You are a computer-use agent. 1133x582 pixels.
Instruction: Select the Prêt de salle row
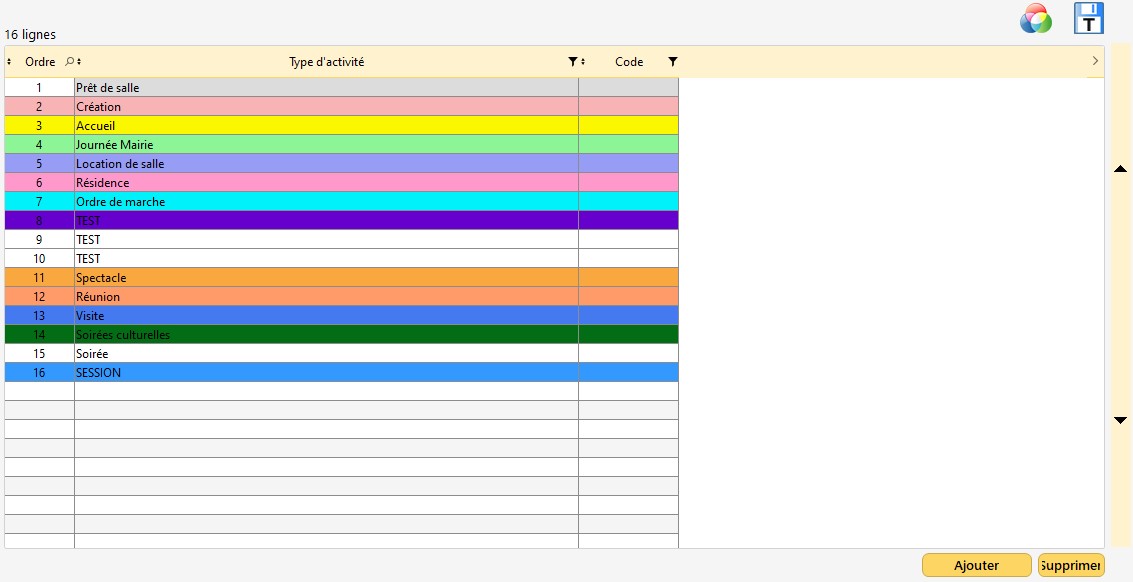click(x=326, y=88)
